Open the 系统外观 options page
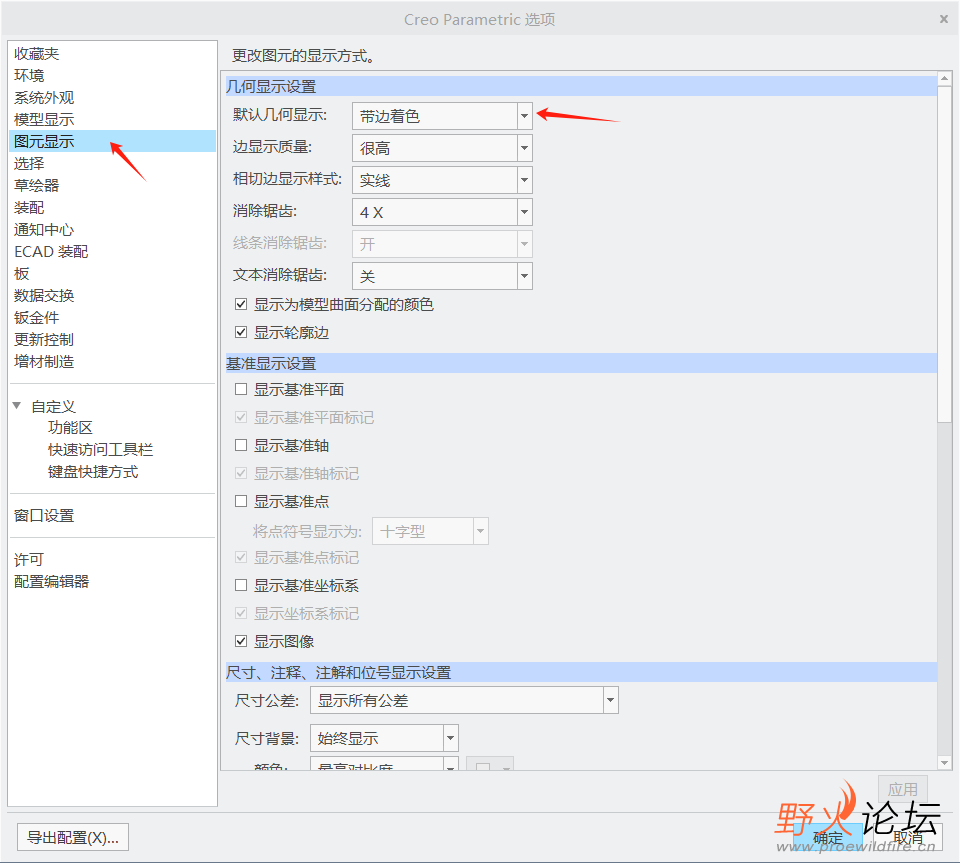Image resolution: width=960 pixels, height=863 pixels. point(44,98)
